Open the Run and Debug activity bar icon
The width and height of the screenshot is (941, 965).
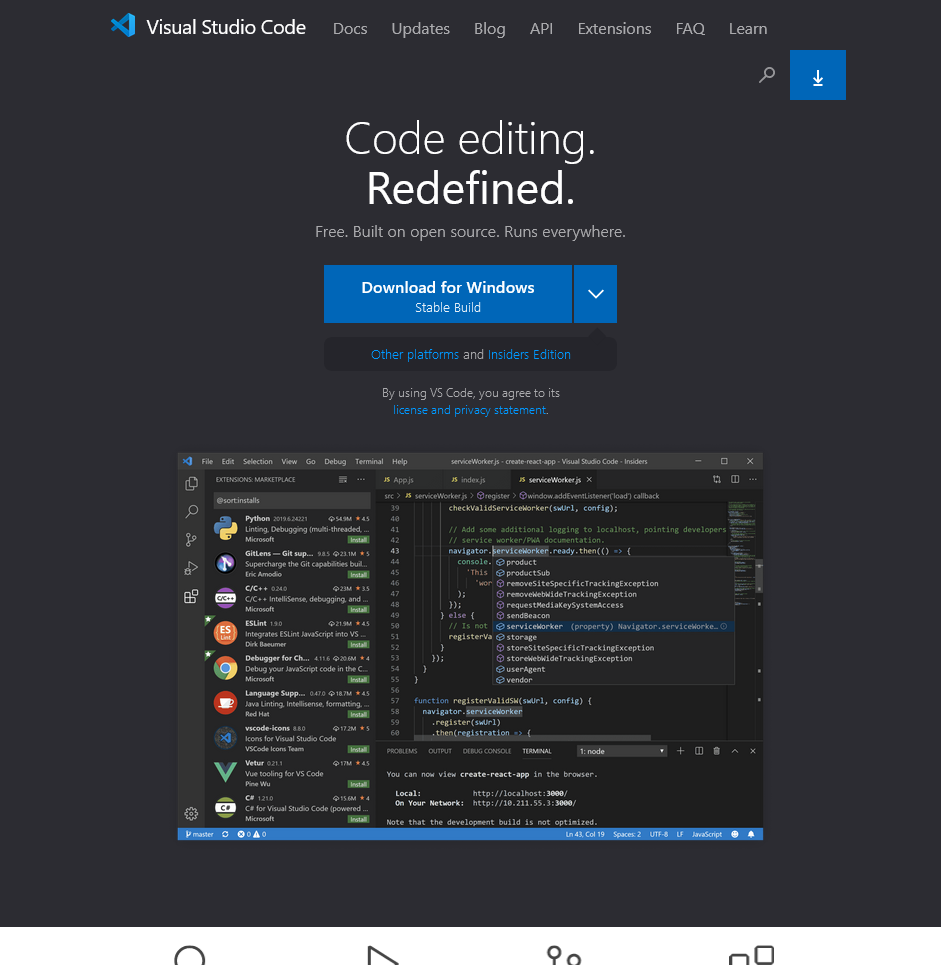pyautogui.click(x=191, y=568)
